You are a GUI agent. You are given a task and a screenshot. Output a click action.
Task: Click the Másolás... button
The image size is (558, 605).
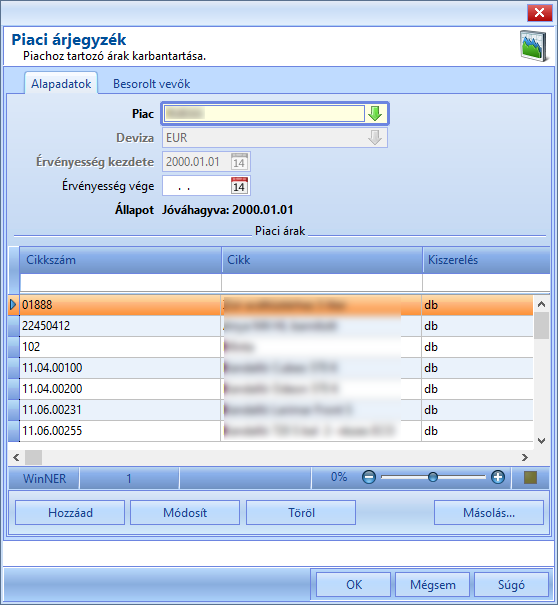tap(489, 513)
